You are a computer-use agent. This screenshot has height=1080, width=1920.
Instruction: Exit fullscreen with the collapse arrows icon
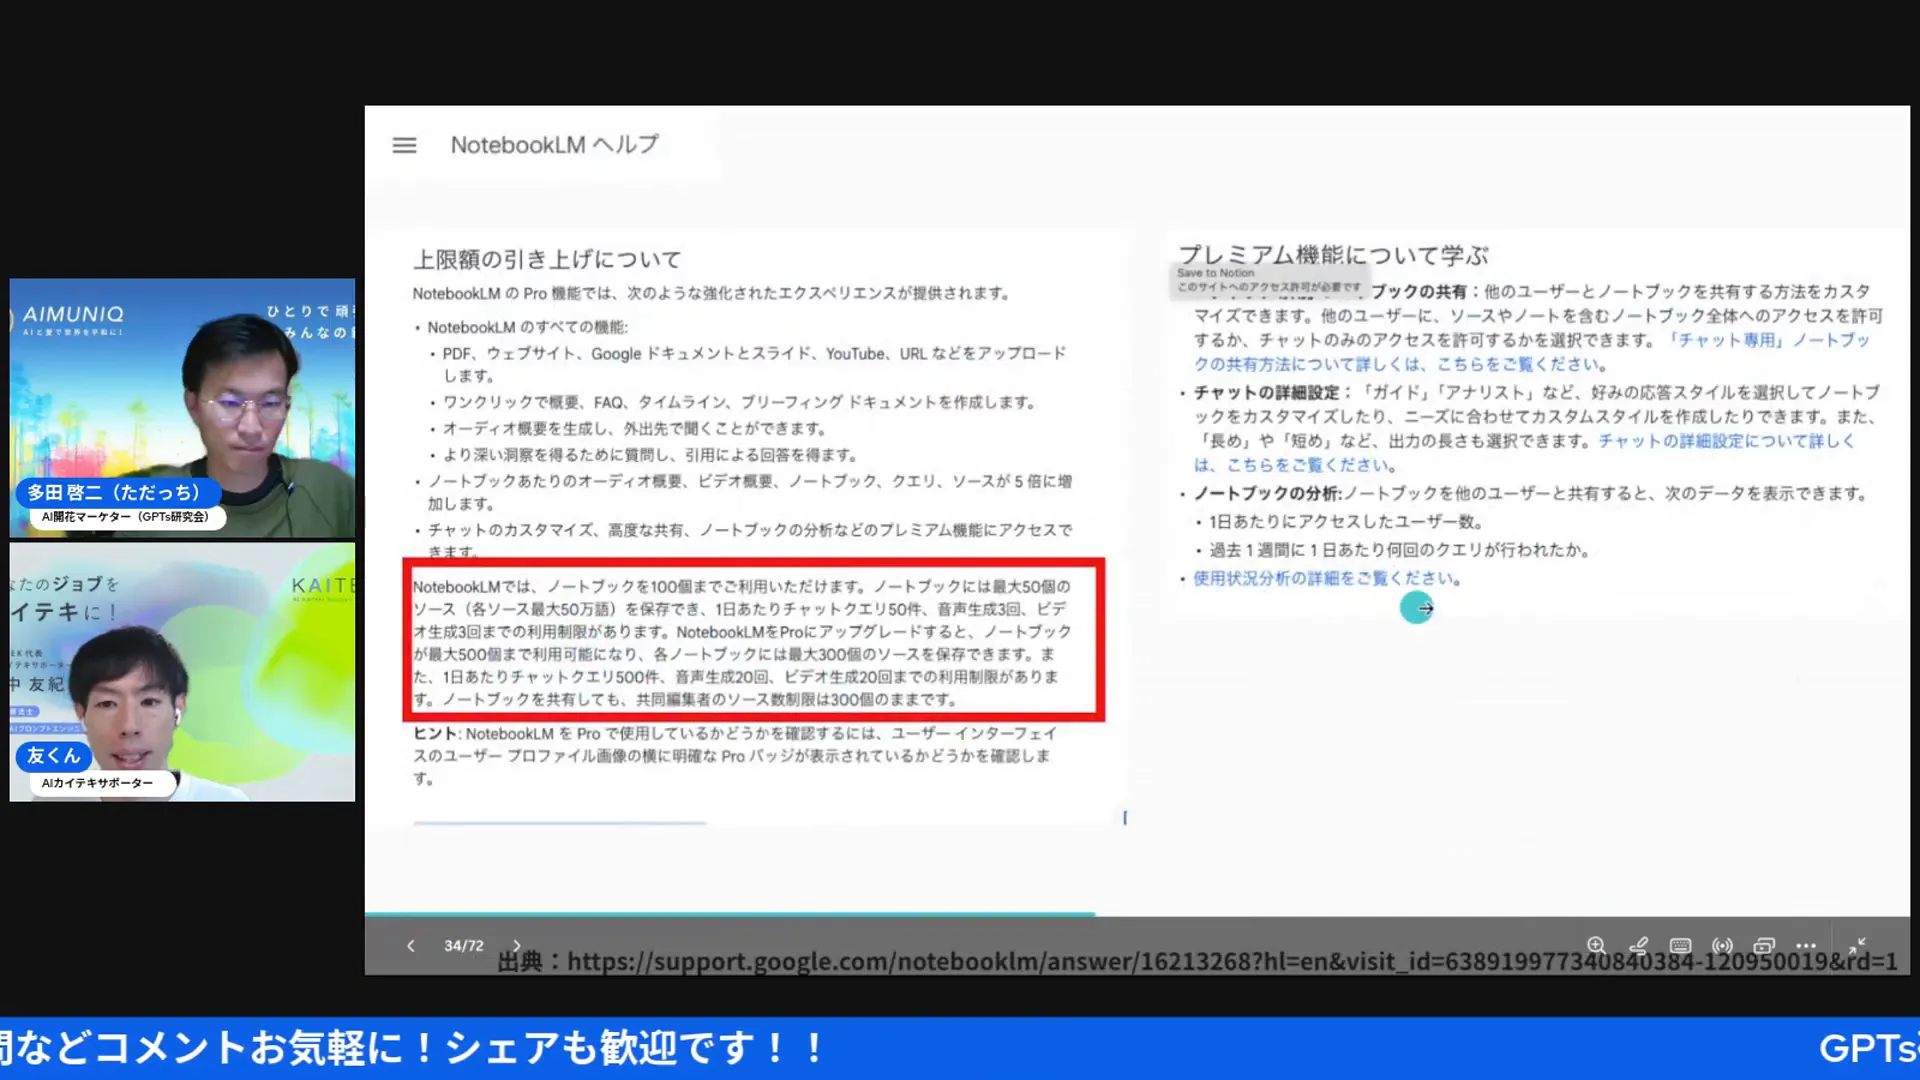1858,945
